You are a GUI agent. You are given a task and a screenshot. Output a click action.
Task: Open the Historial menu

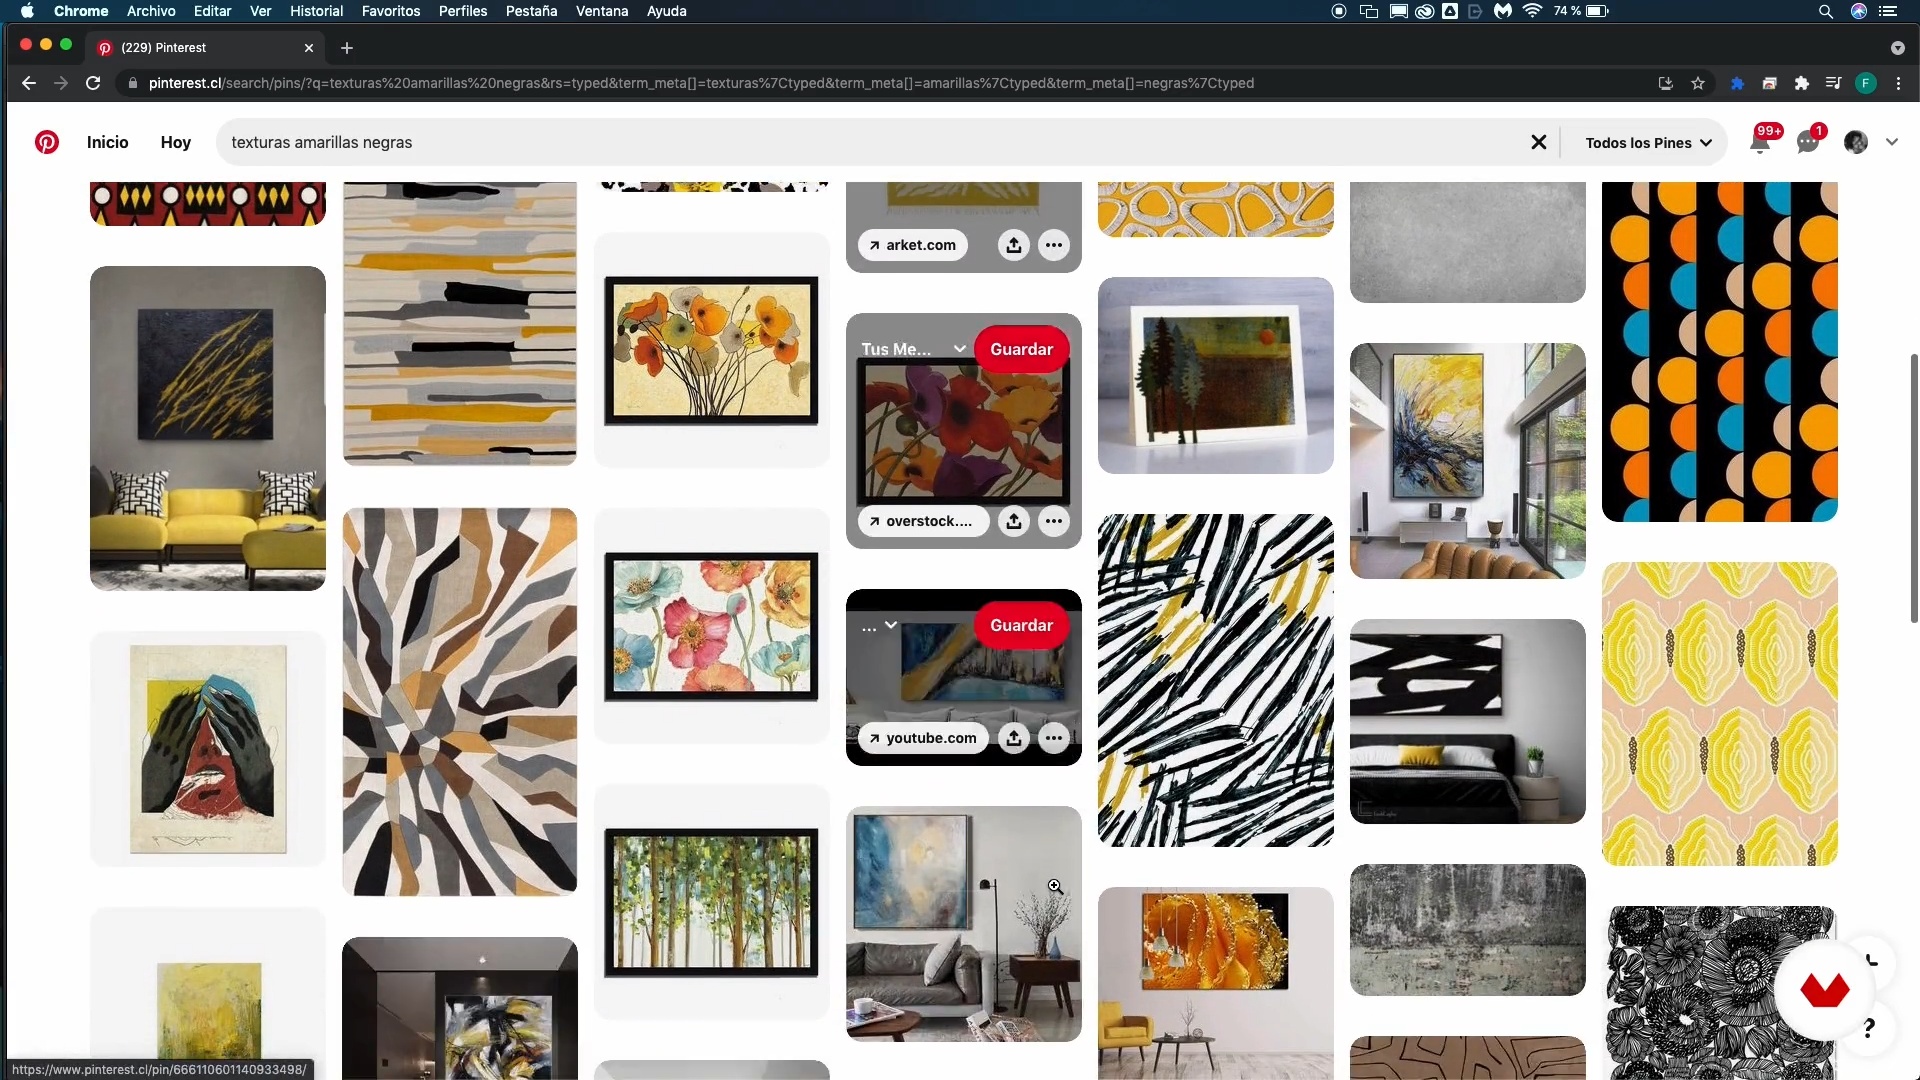point(316,11)
